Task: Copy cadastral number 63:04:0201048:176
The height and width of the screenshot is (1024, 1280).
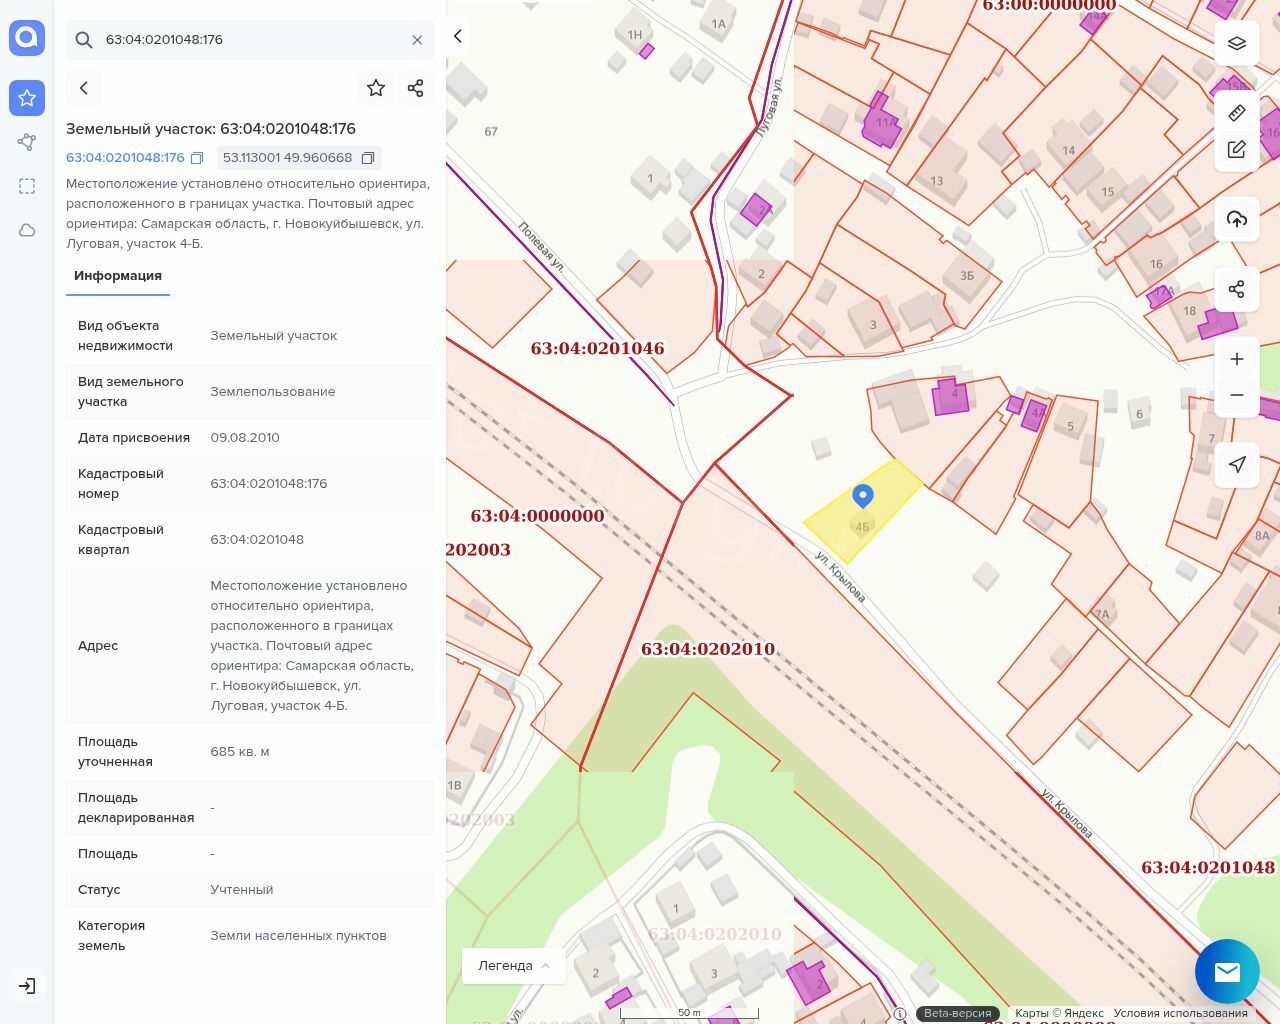Action: click(197, 158)
